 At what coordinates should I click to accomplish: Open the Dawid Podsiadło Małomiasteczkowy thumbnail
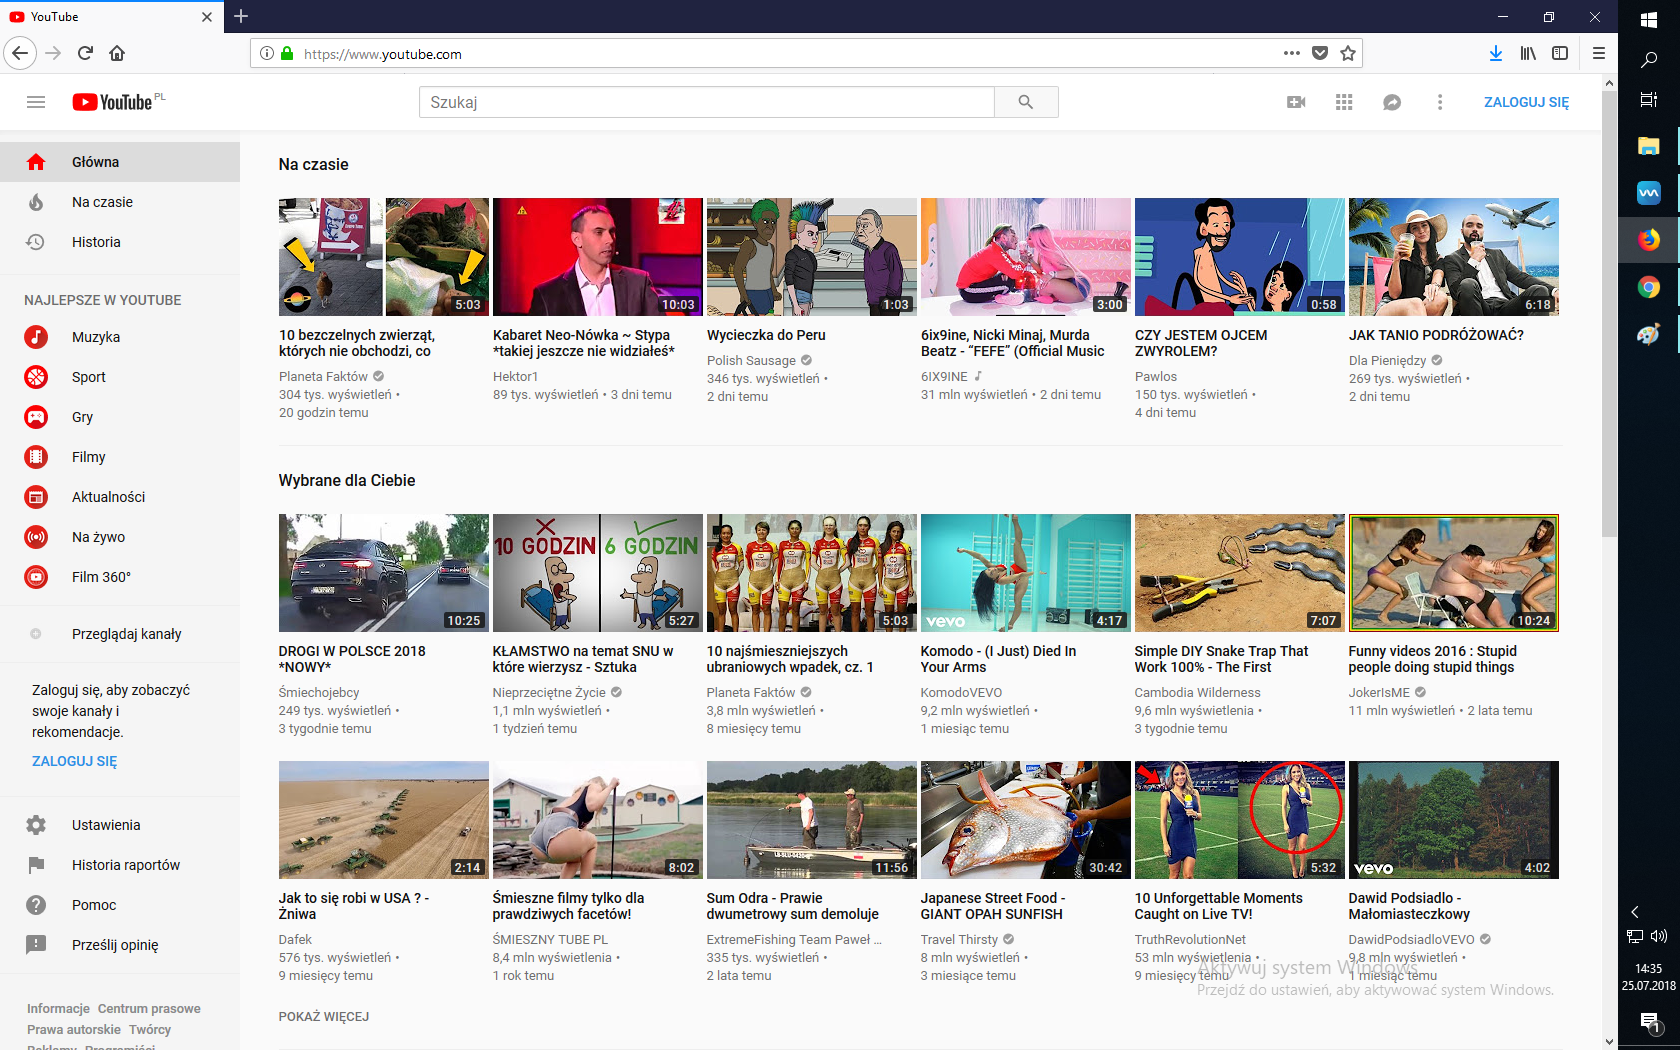(x=1454, y=820)
